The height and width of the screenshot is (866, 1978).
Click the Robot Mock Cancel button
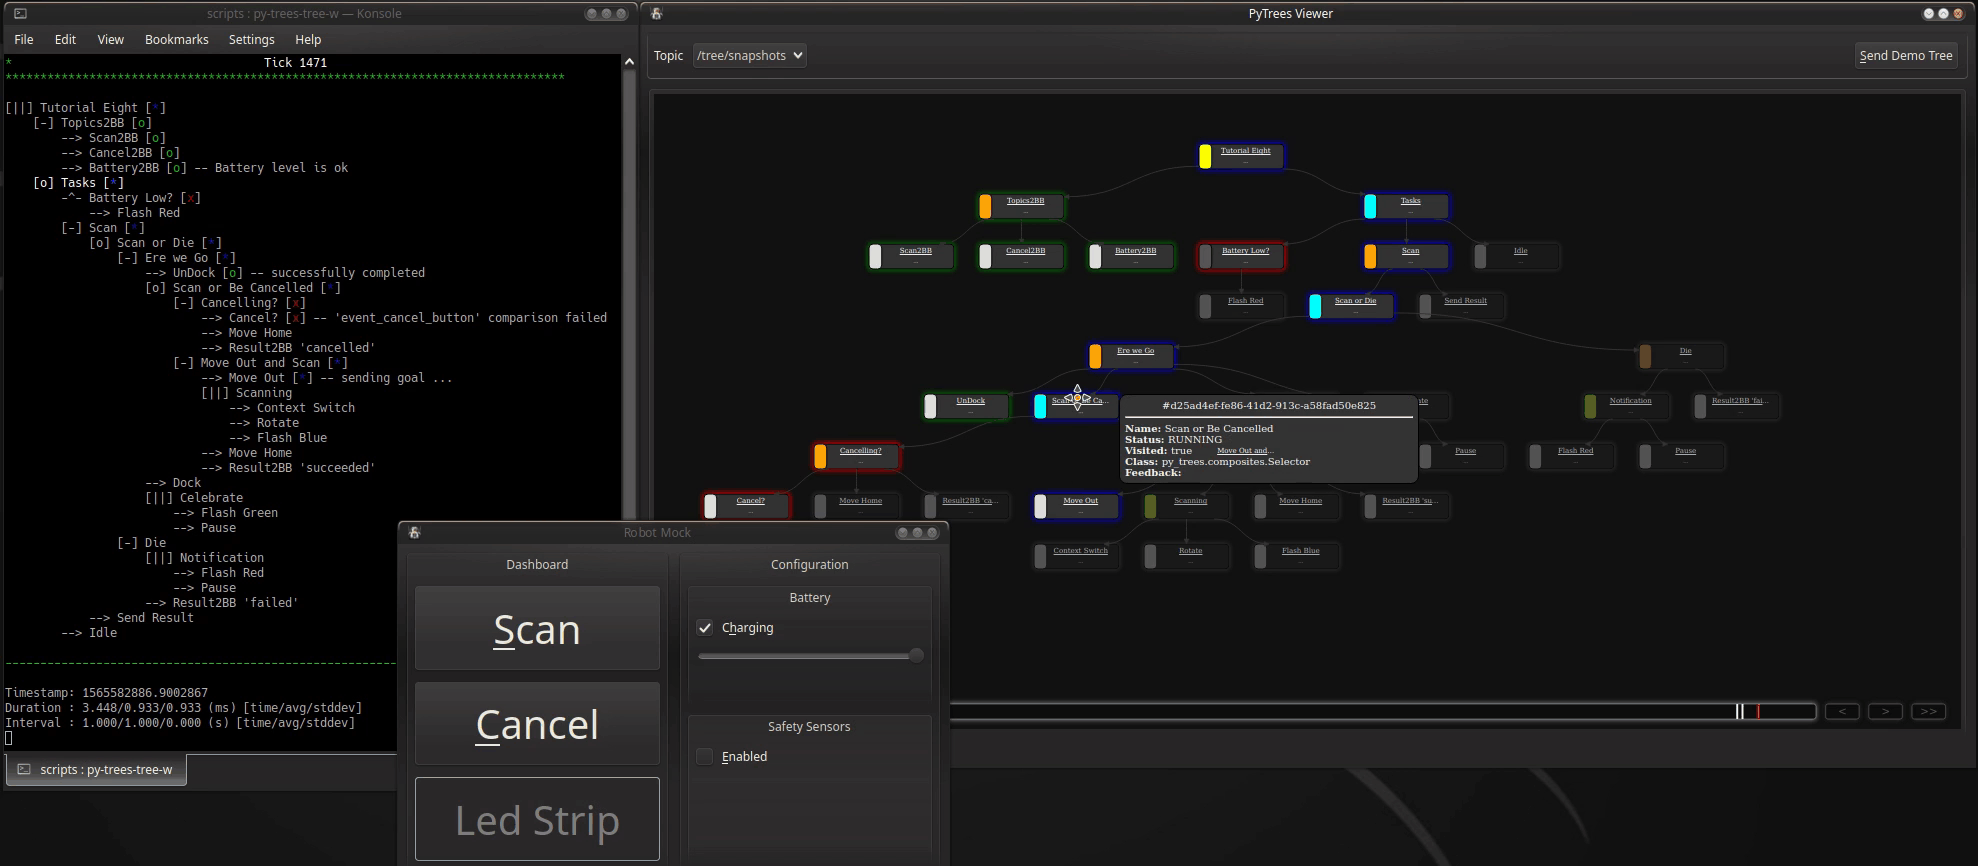[x=537, y=724]
